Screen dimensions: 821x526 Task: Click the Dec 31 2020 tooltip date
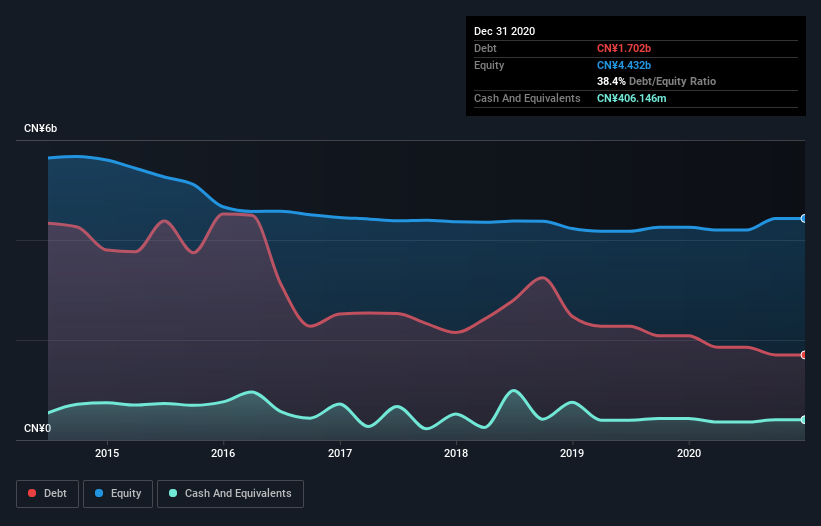pyautogui.click(x=504, y=31)
